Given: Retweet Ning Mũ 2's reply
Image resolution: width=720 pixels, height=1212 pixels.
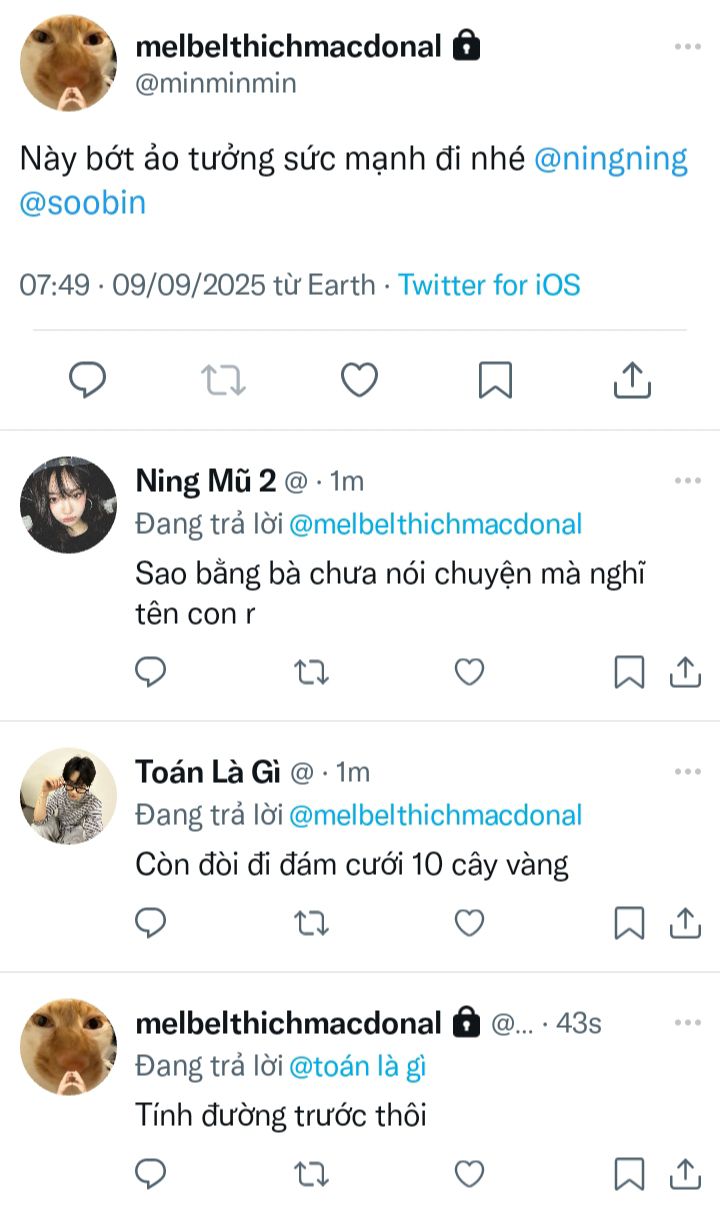Looking at the screenshot, I should point(311,673).
